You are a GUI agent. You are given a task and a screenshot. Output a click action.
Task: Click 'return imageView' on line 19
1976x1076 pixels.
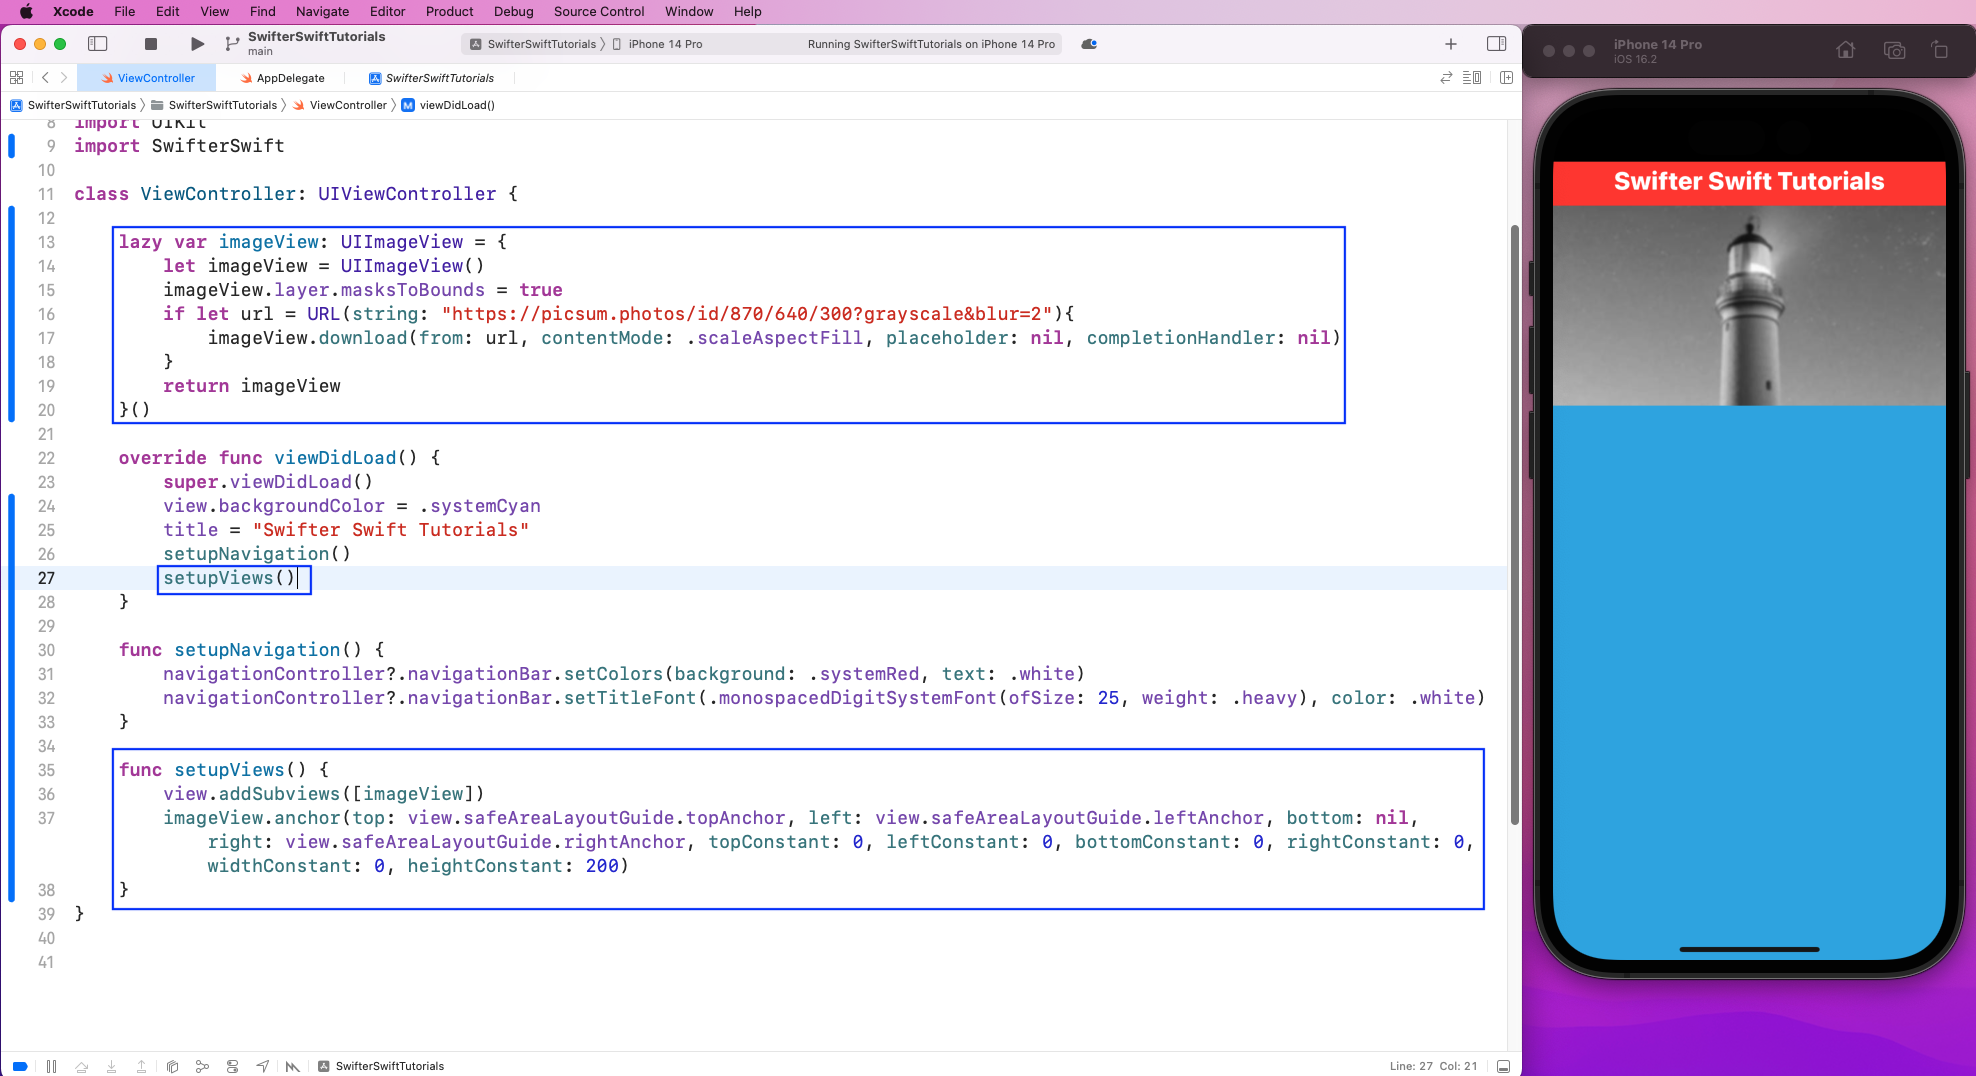click(x=252, y=386)
